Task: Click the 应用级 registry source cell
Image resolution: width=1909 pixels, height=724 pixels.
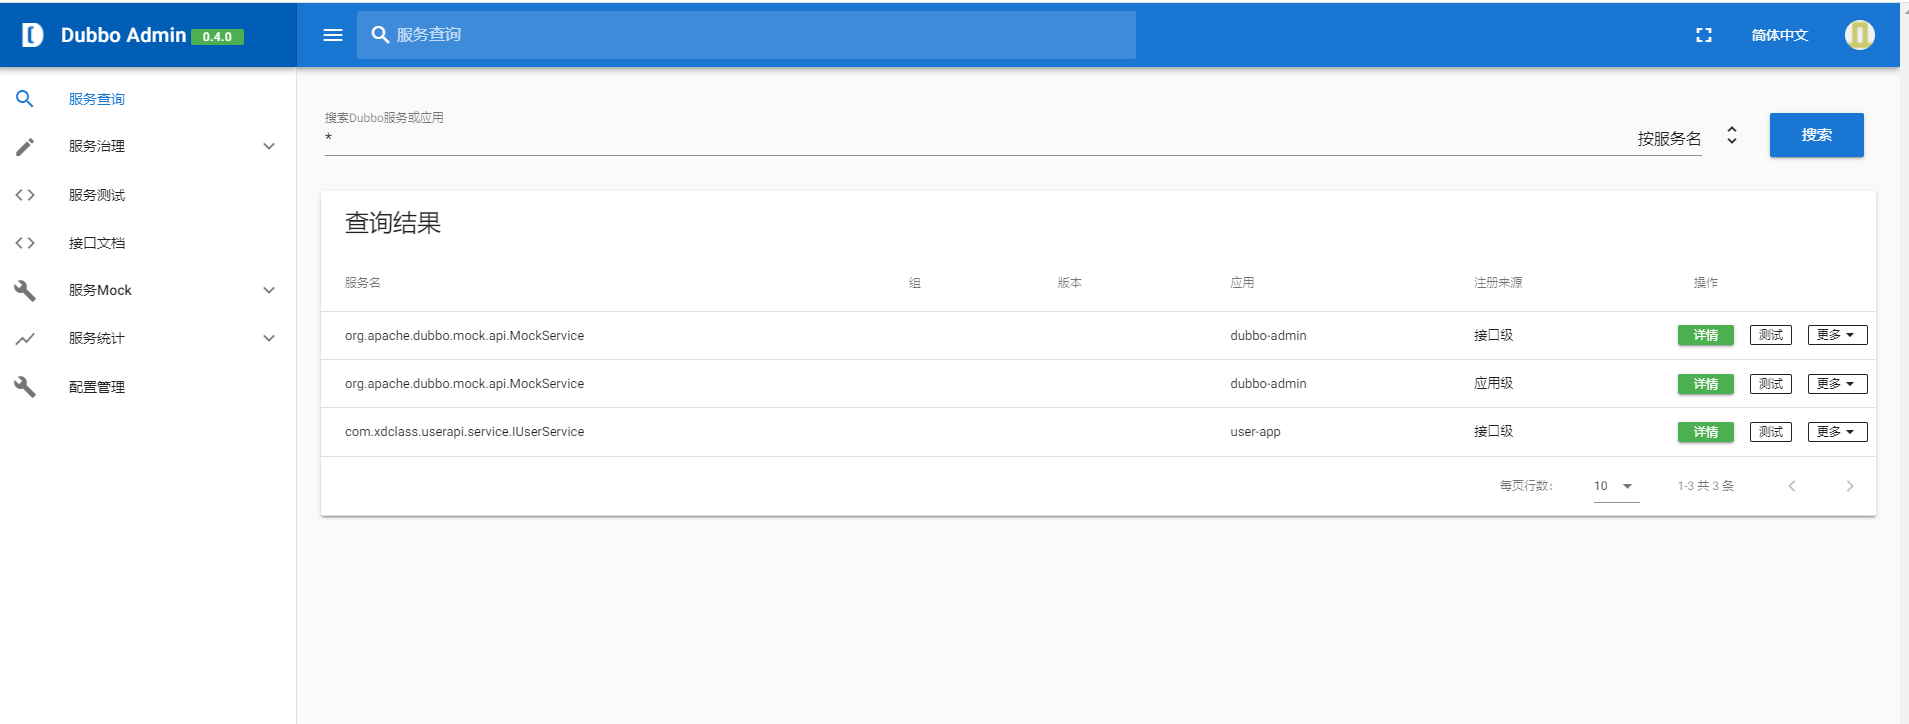Action: tap(1493, 383)
